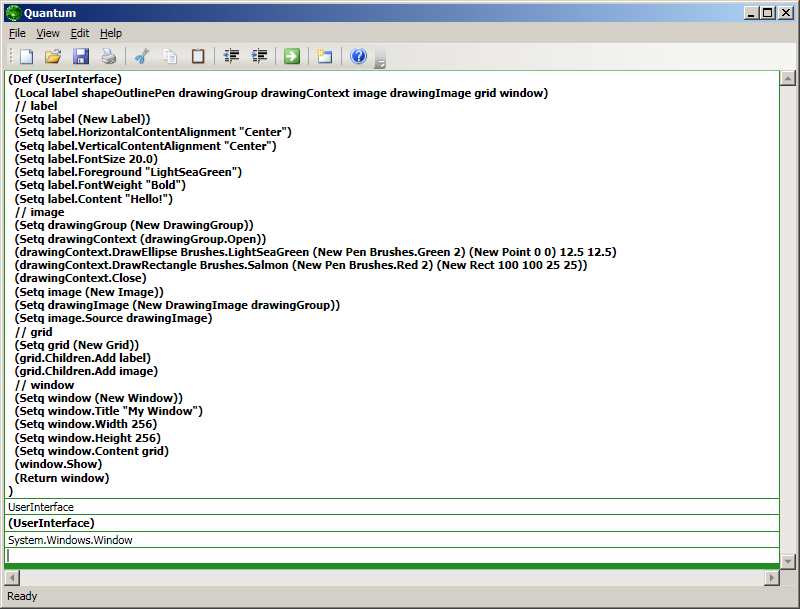The height and width of the screenshot is (609, 800).
Task: Click the "(grid.Children.Add image)" line
Action: pyautogui.click(x=86, y=371)
